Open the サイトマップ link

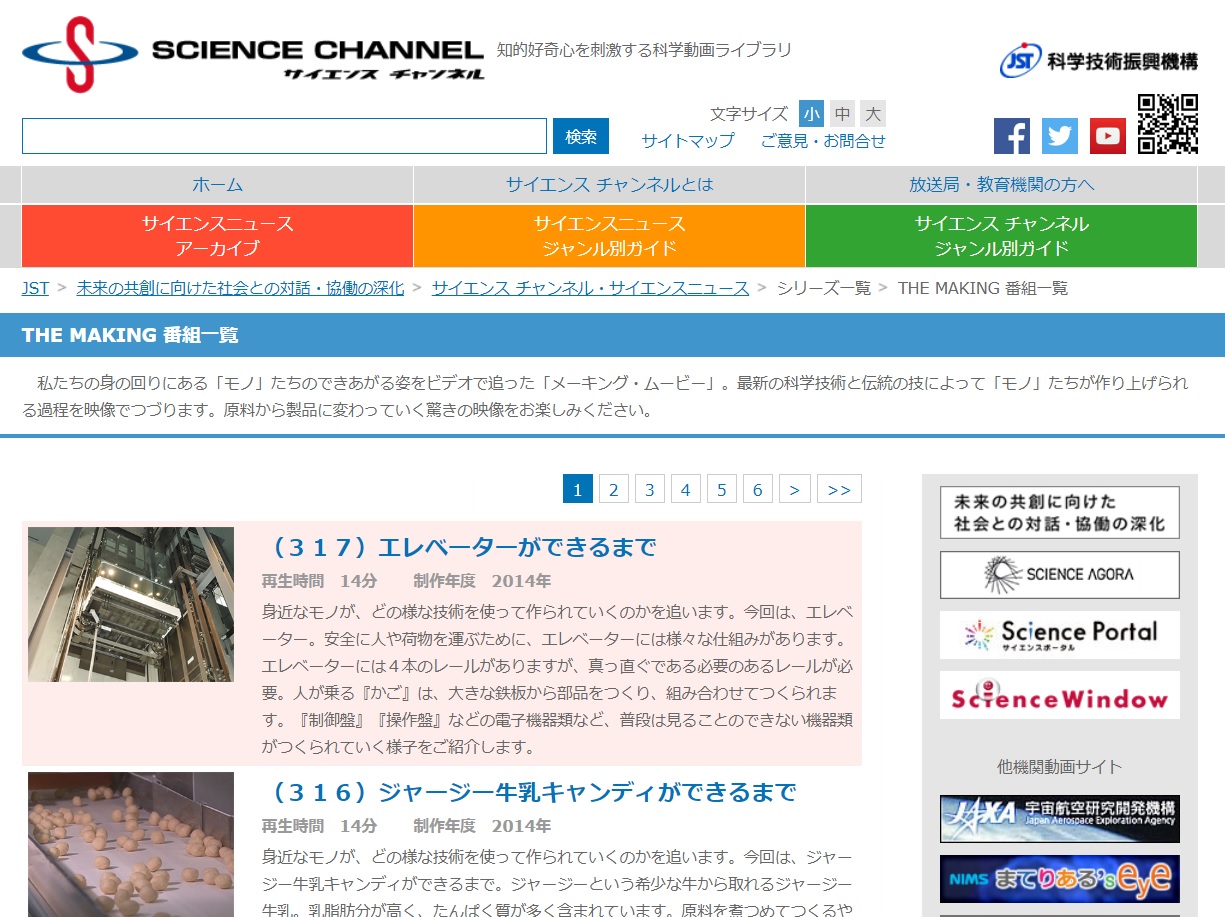click(x=688, y=141)
